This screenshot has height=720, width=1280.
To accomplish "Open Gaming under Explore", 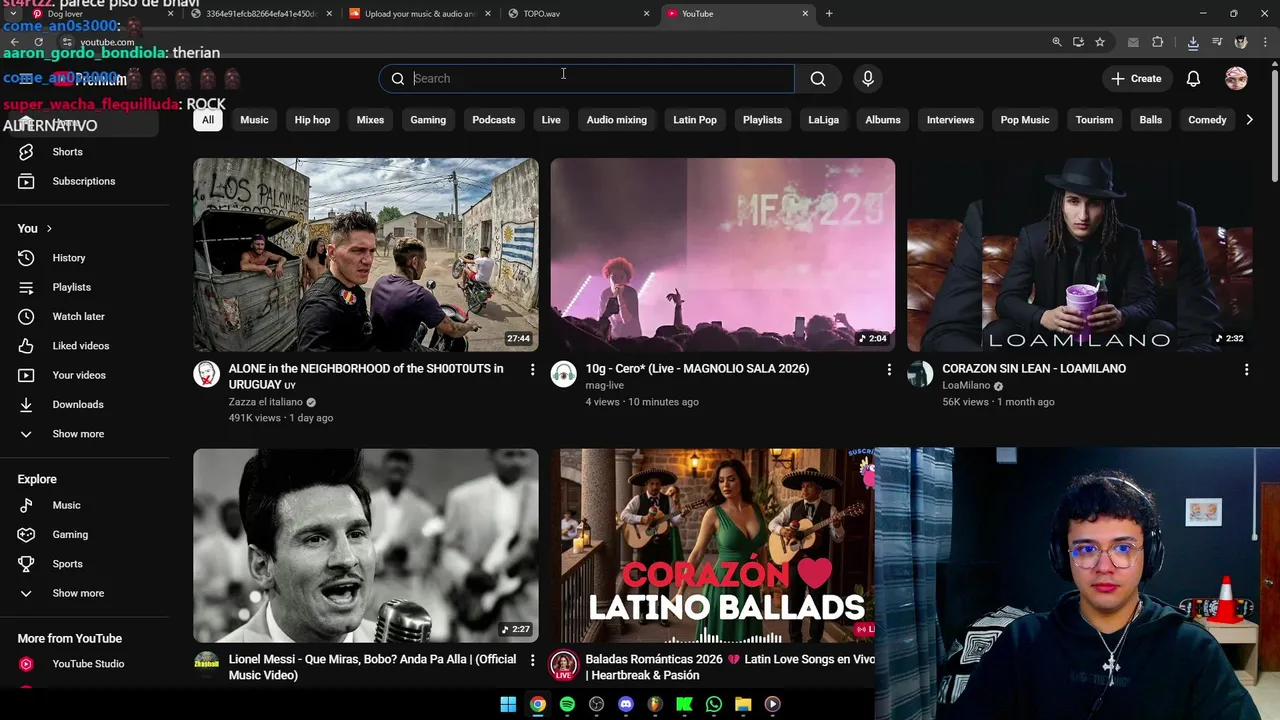I will [84, 535].
